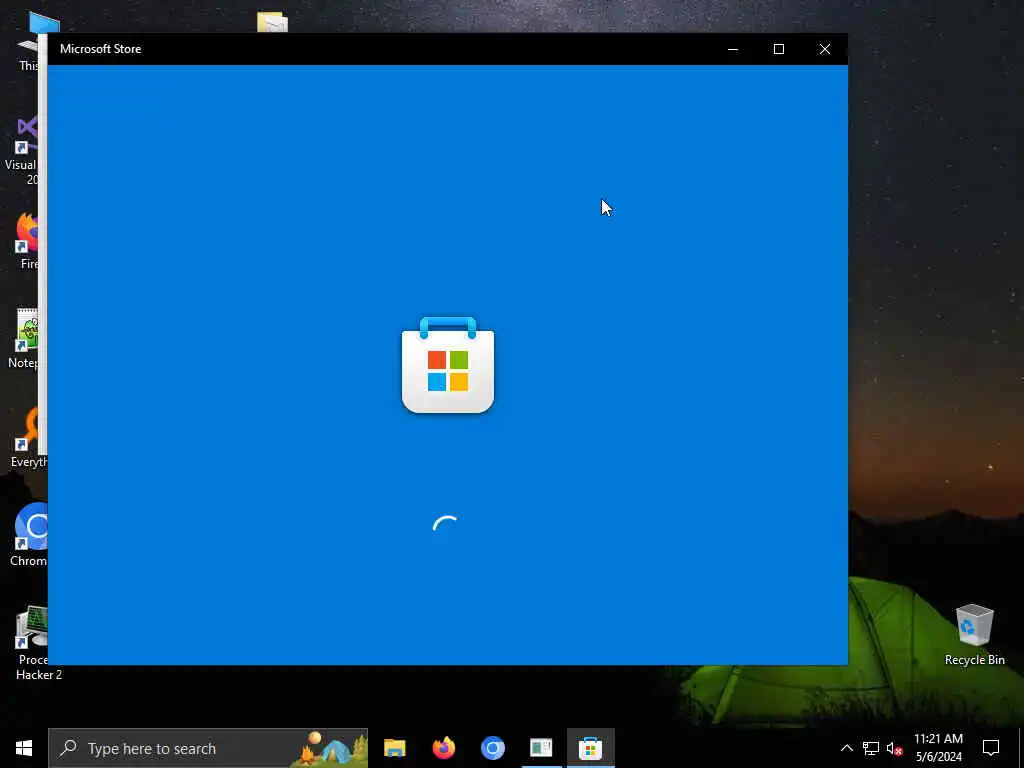Minimize the Microsoft Store window
Image resolution: width=1024 pixels, height=768 pixels.
click(x=733, y=49)
